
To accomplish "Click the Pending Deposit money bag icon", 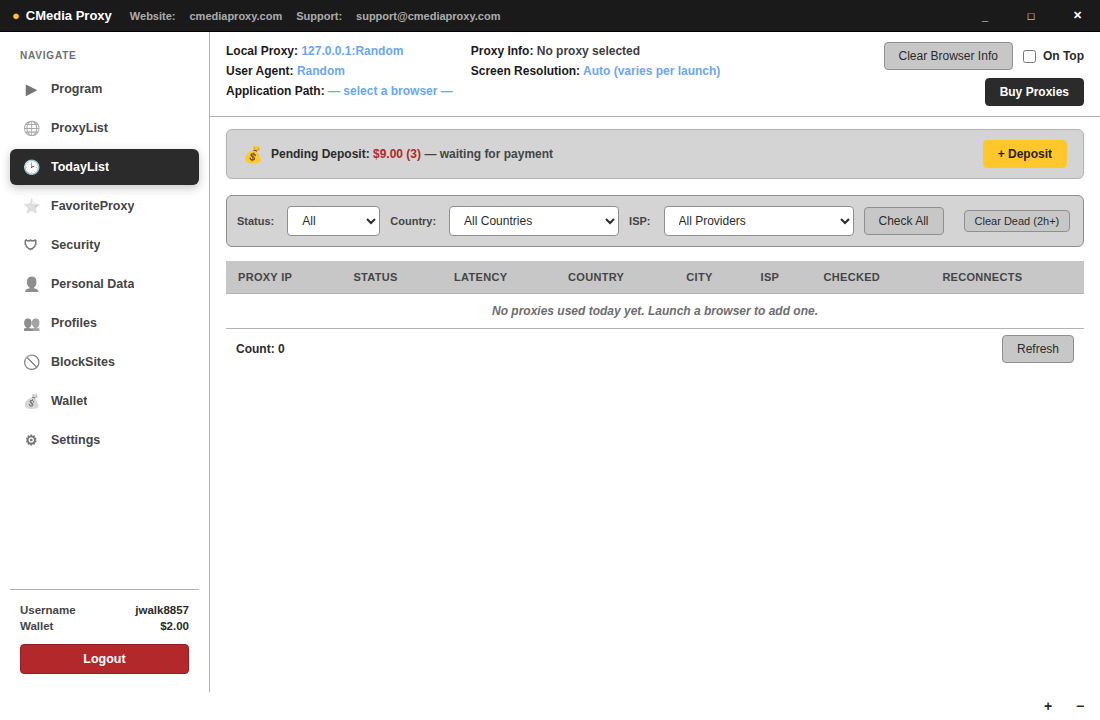I will (x=253, y=154).
